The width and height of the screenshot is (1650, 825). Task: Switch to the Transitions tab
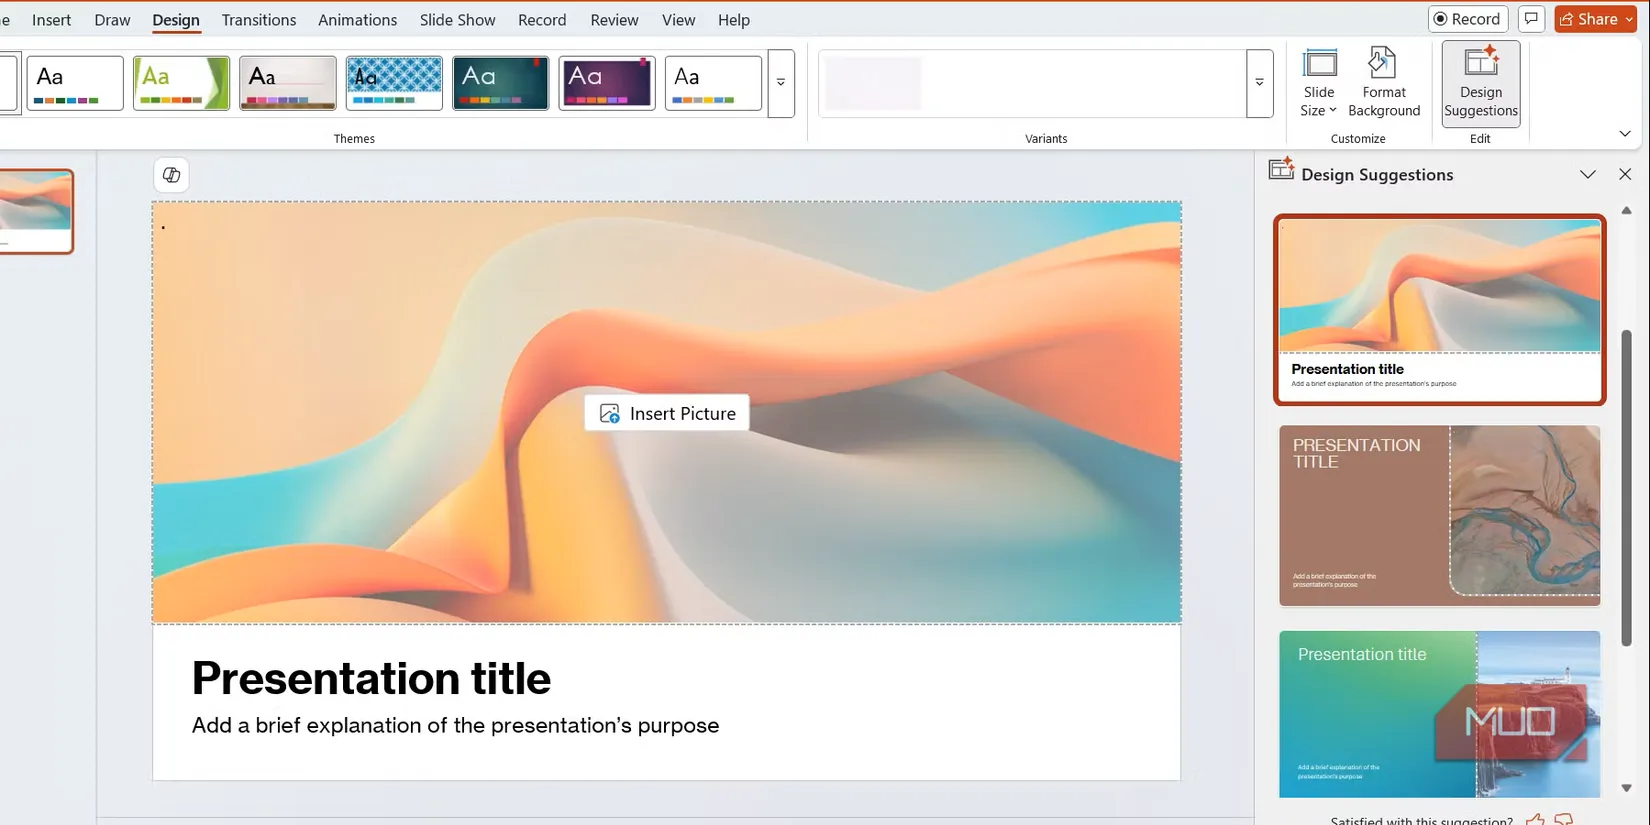(258, 20)
